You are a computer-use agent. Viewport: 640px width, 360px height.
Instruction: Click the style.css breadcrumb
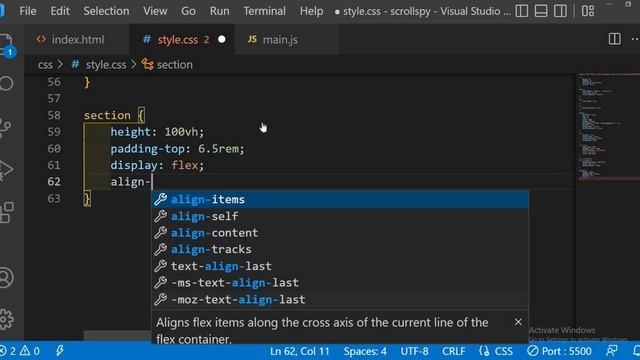[x=106, y=65]
